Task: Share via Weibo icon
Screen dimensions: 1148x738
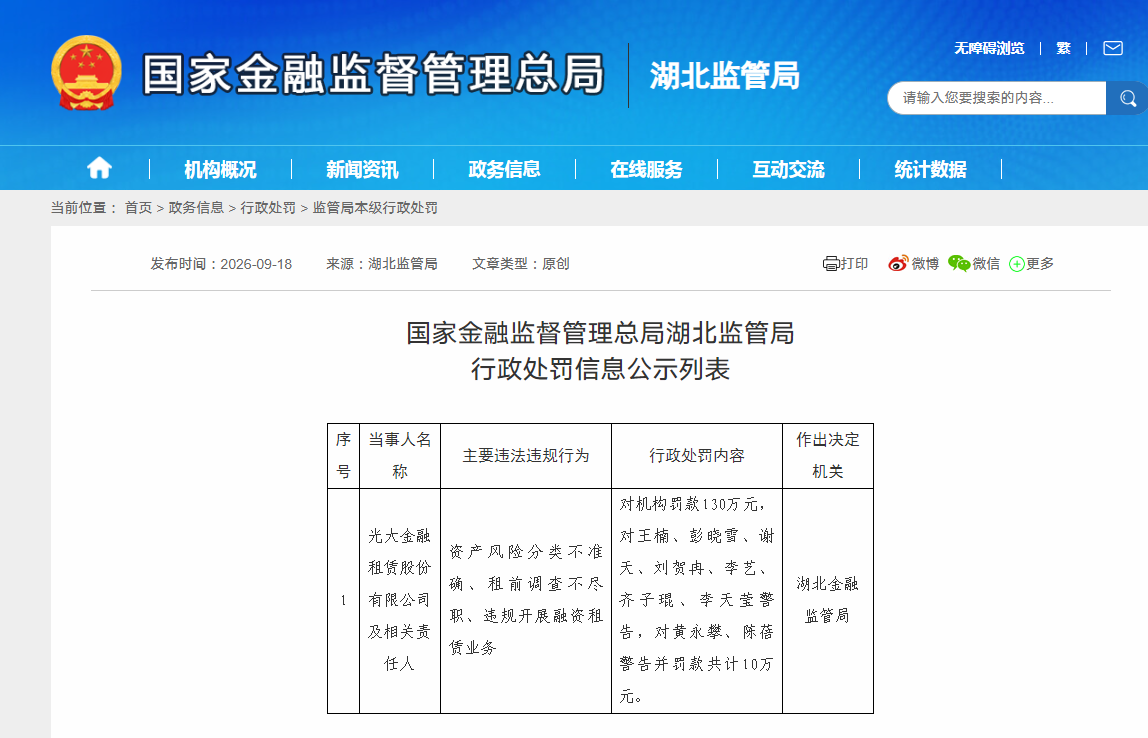Action: [x=898, y=264]
